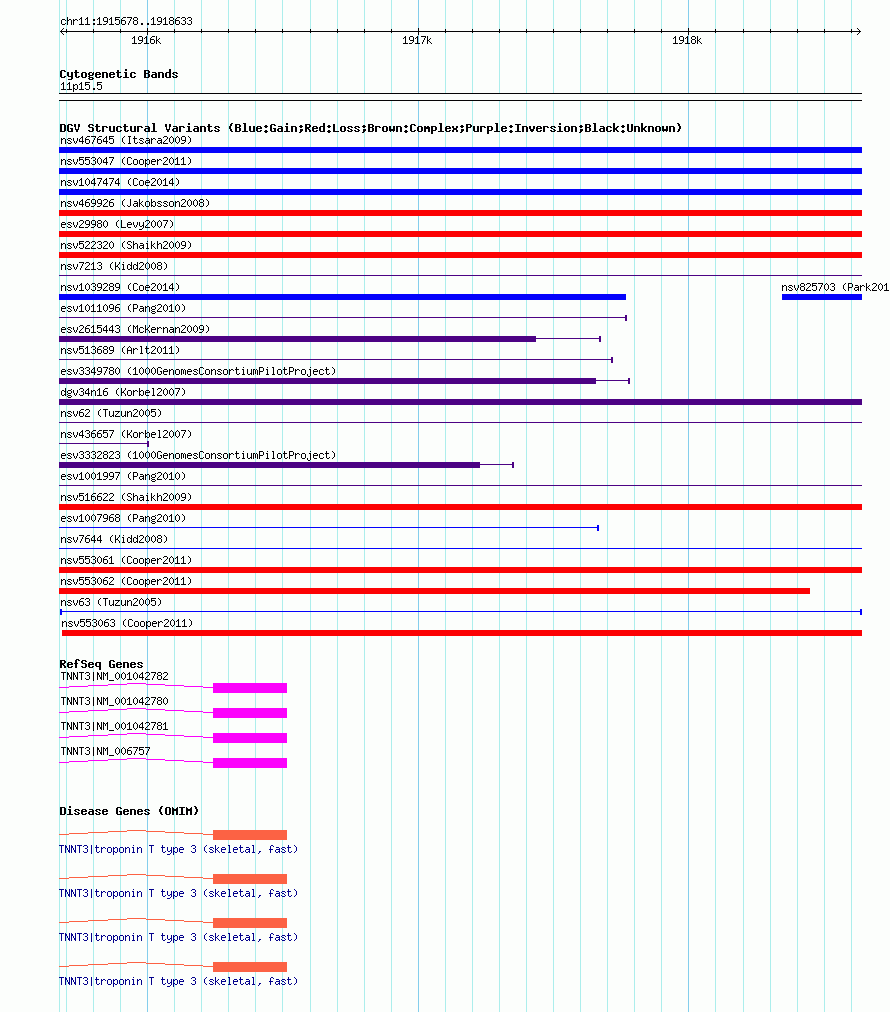Select the nsv513689 (Arlt2011) label
The height and width of the screenshot is (1012, 890).
[x=120, y=350]
